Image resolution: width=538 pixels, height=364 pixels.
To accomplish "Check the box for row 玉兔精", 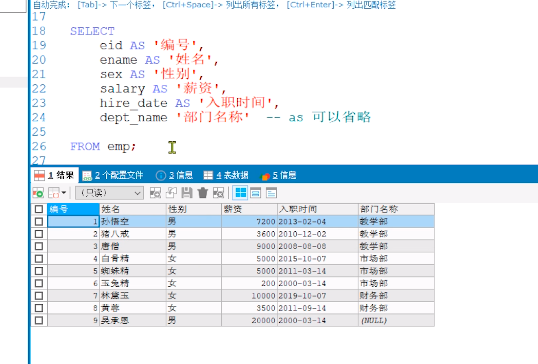I will tap(39, 283).
